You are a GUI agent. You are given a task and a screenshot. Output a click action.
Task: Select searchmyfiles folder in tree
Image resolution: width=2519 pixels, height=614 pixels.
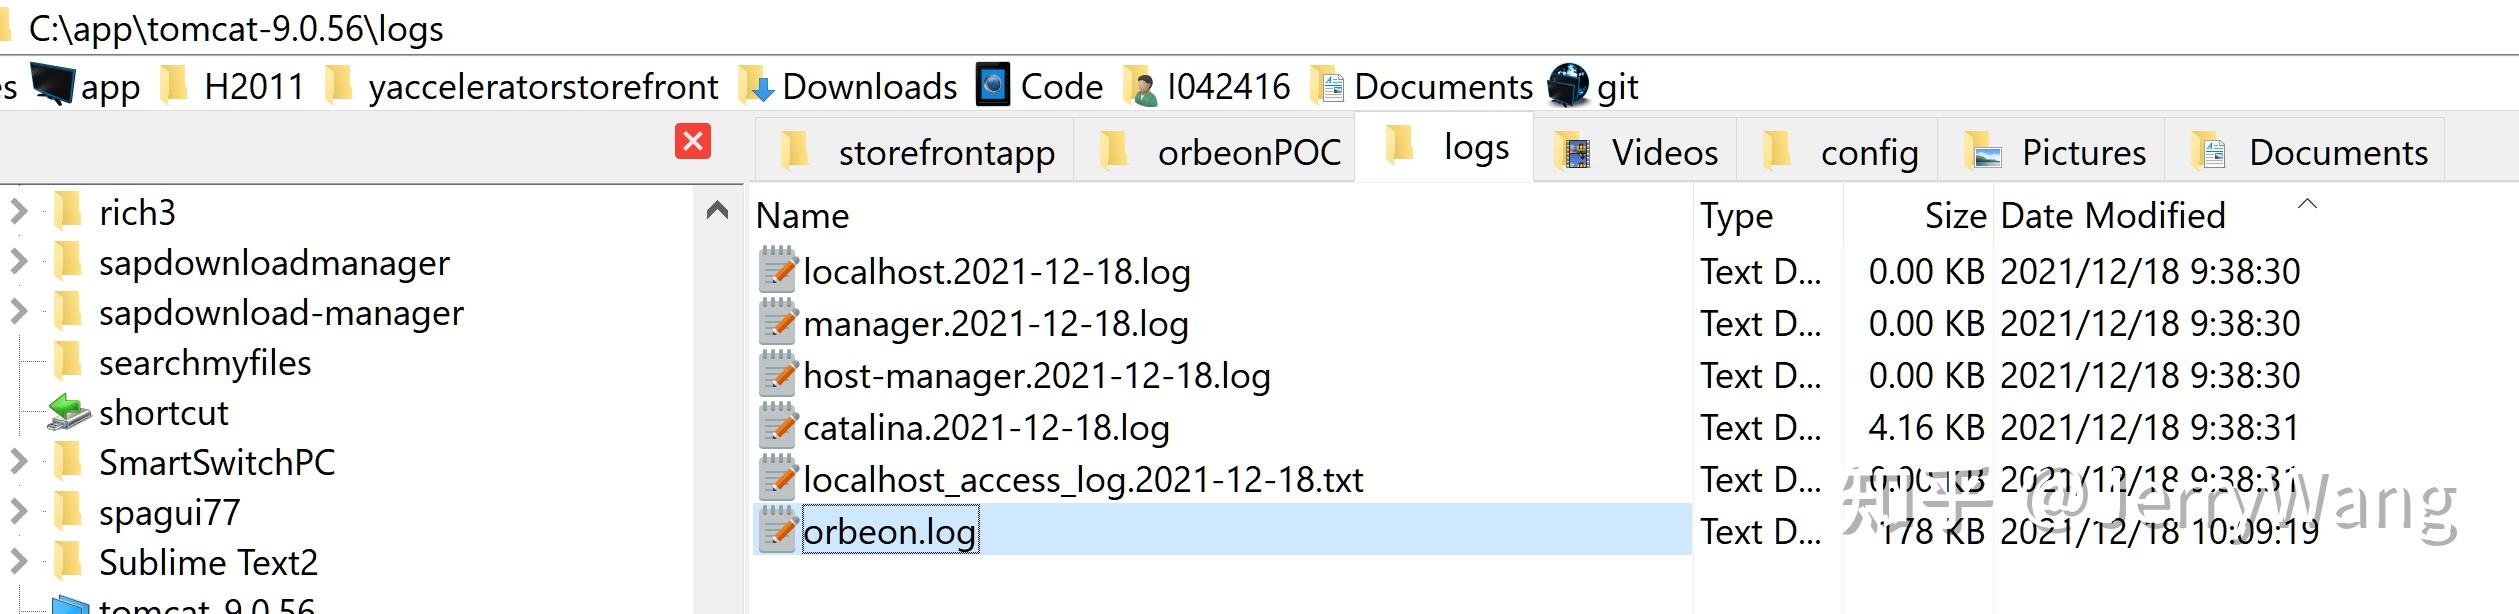(204, 362)
